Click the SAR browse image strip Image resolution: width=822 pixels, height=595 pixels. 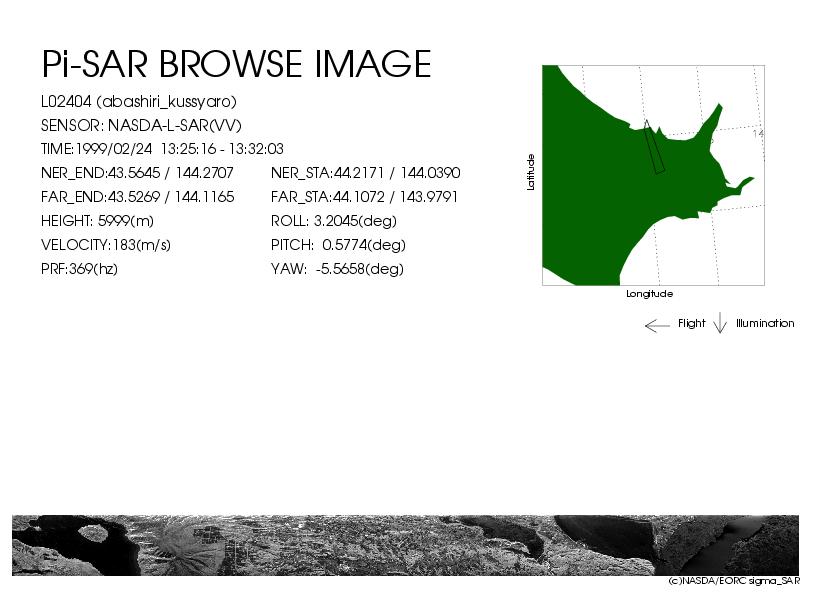(x=405, y=545)
